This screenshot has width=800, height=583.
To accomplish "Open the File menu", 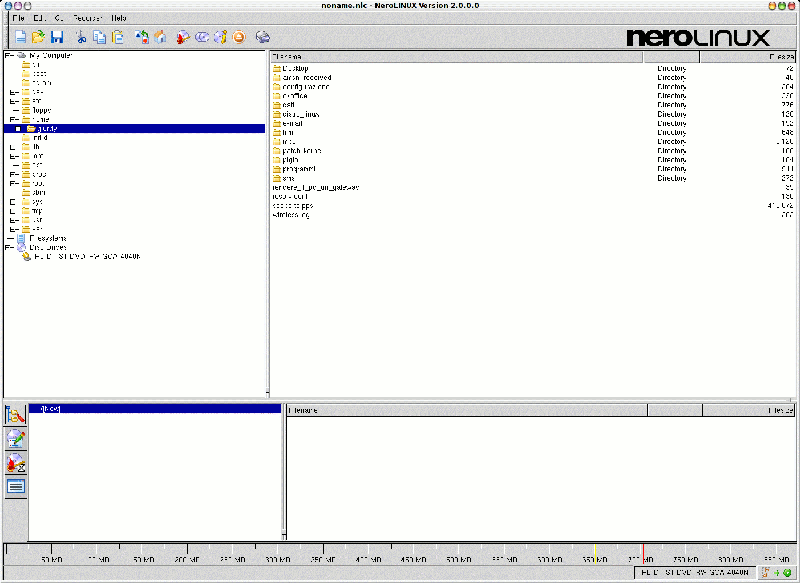I will pos(19,18).
